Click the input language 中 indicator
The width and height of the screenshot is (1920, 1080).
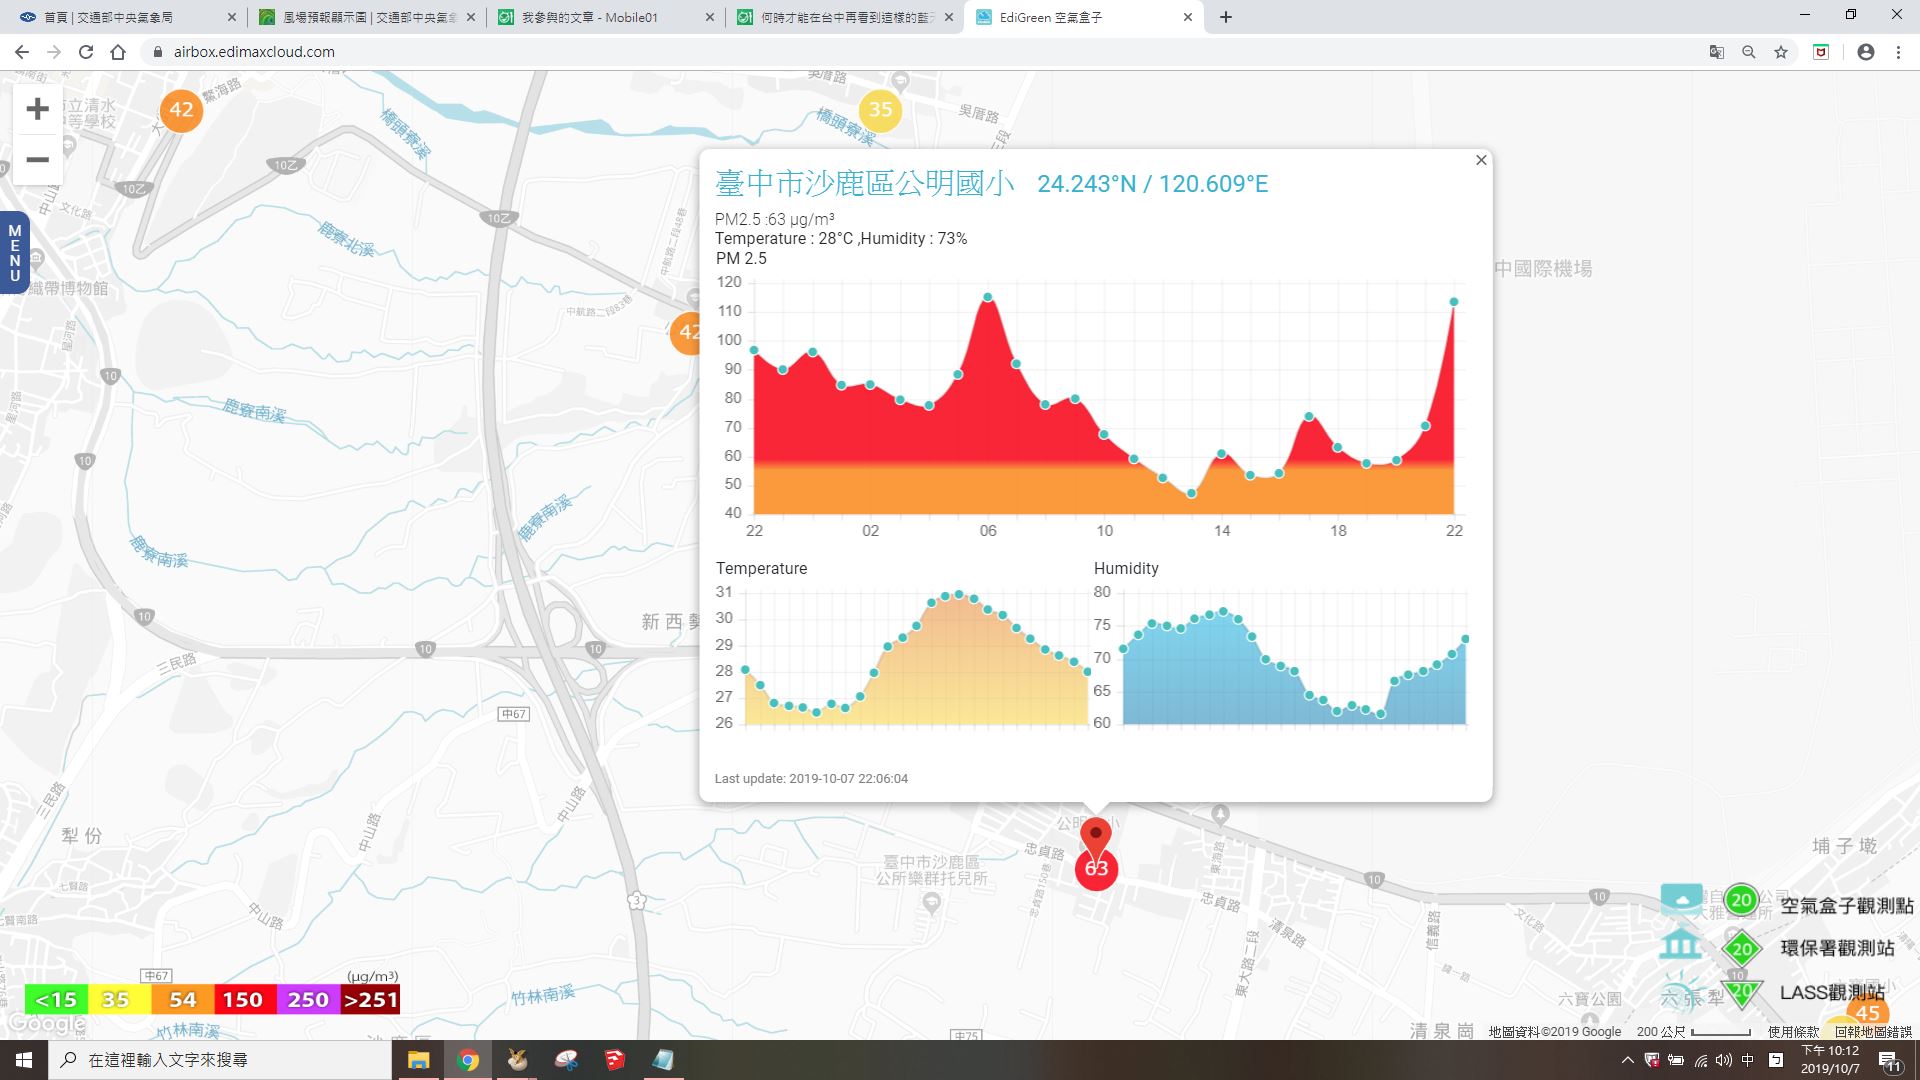[x=1748, y=1060]
